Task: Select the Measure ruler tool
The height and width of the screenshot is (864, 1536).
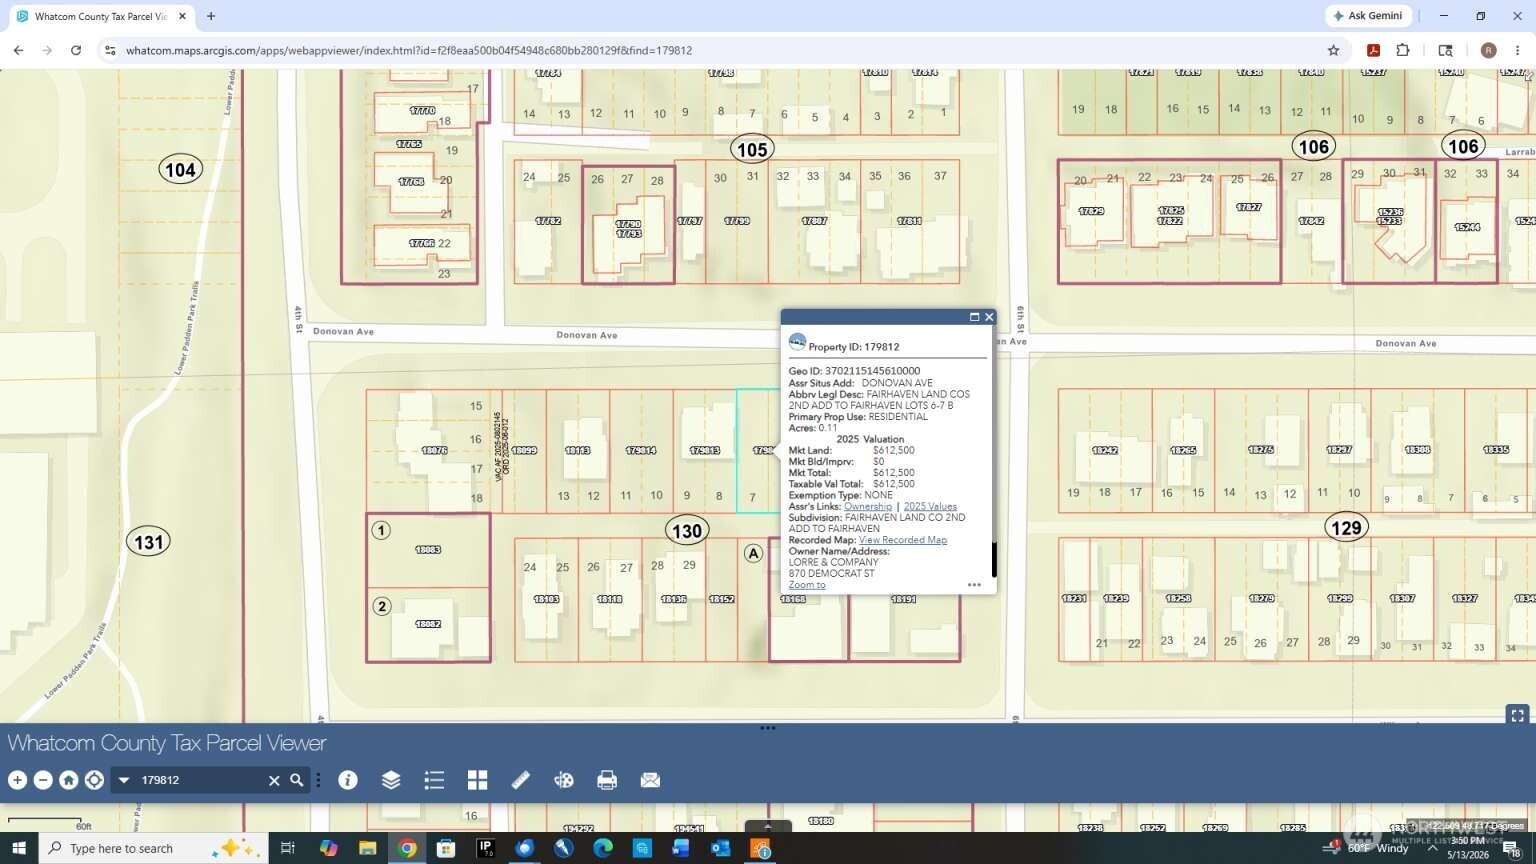Action: [x=521, y=780]
